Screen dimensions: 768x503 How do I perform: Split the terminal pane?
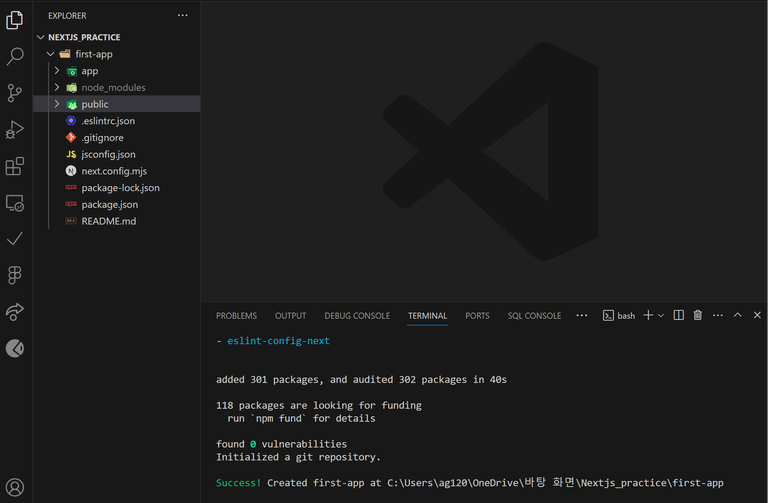click(678, 315)
